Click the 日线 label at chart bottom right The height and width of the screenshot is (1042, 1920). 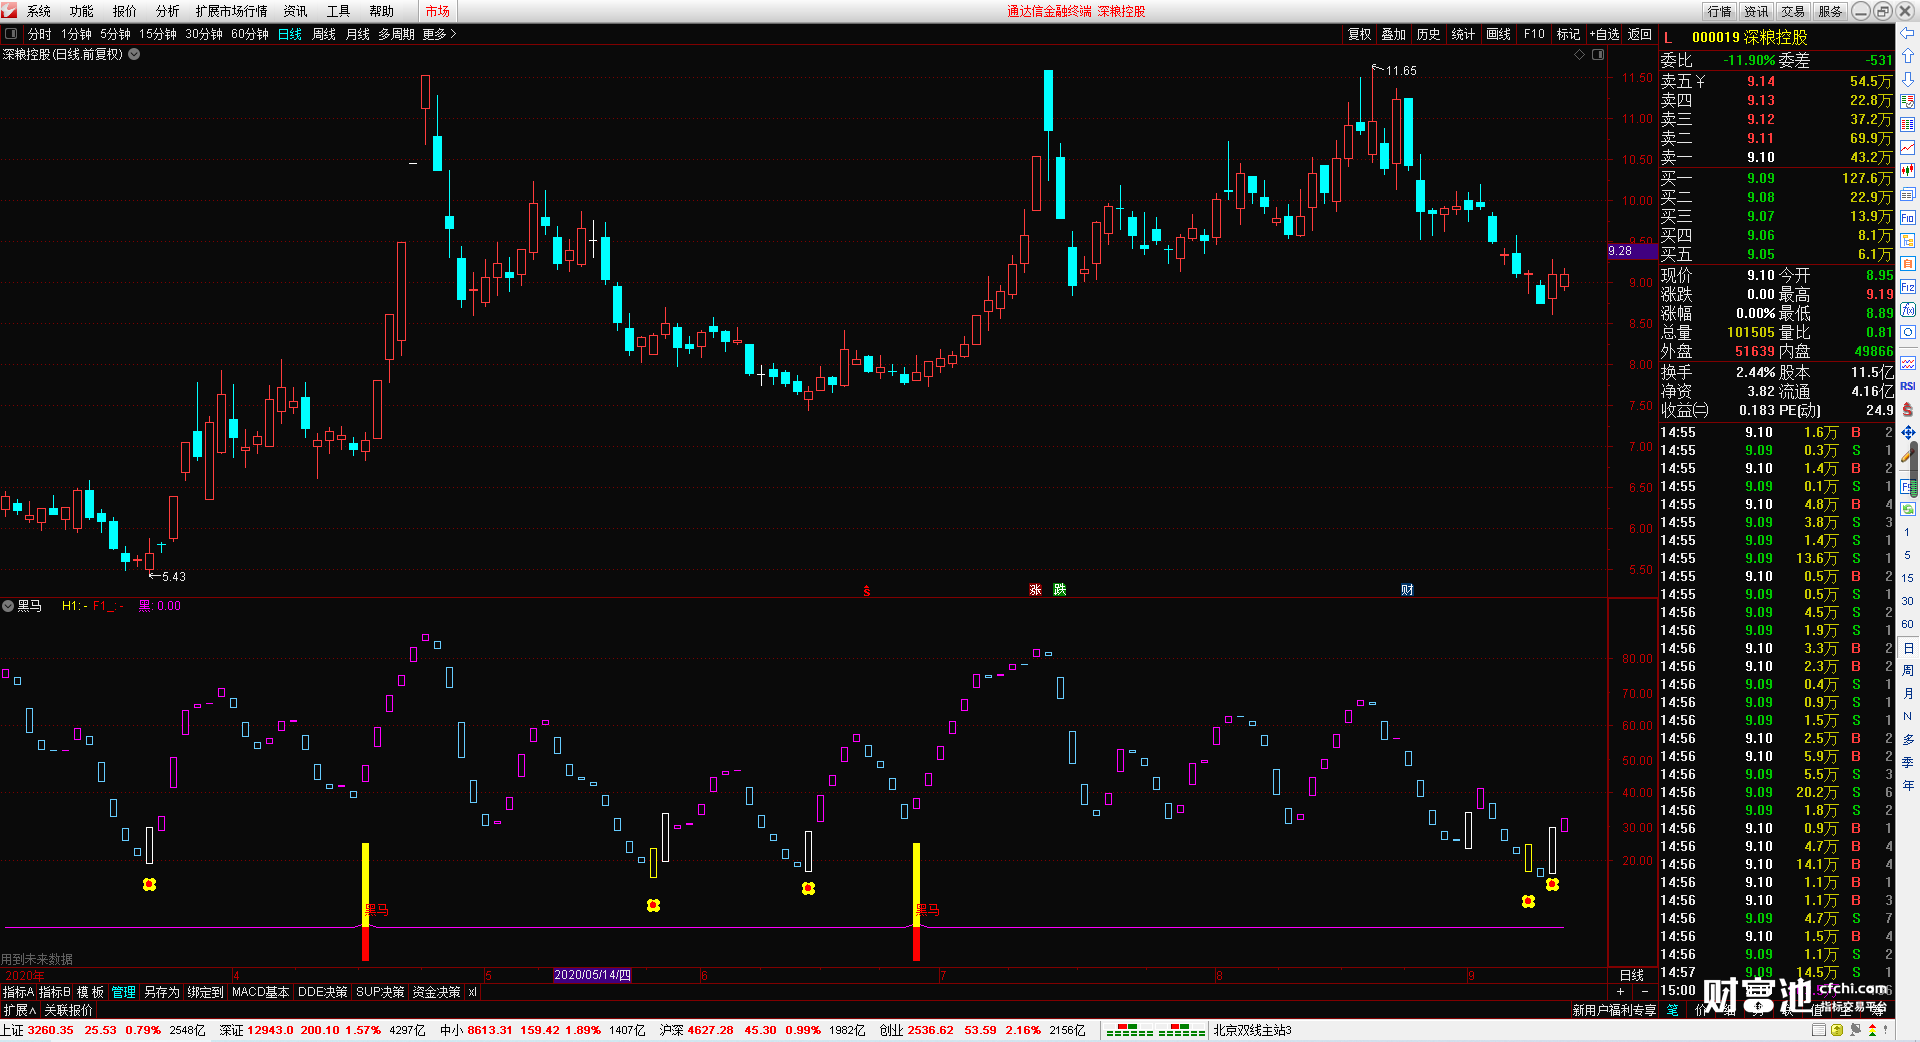[1632, 975]
